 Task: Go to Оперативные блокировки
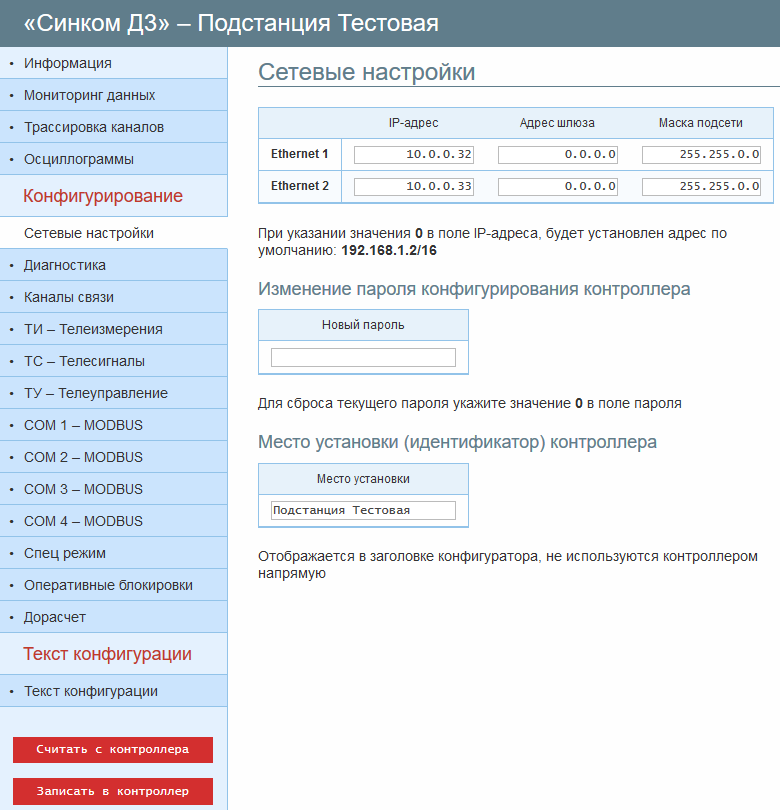[108, 585]
